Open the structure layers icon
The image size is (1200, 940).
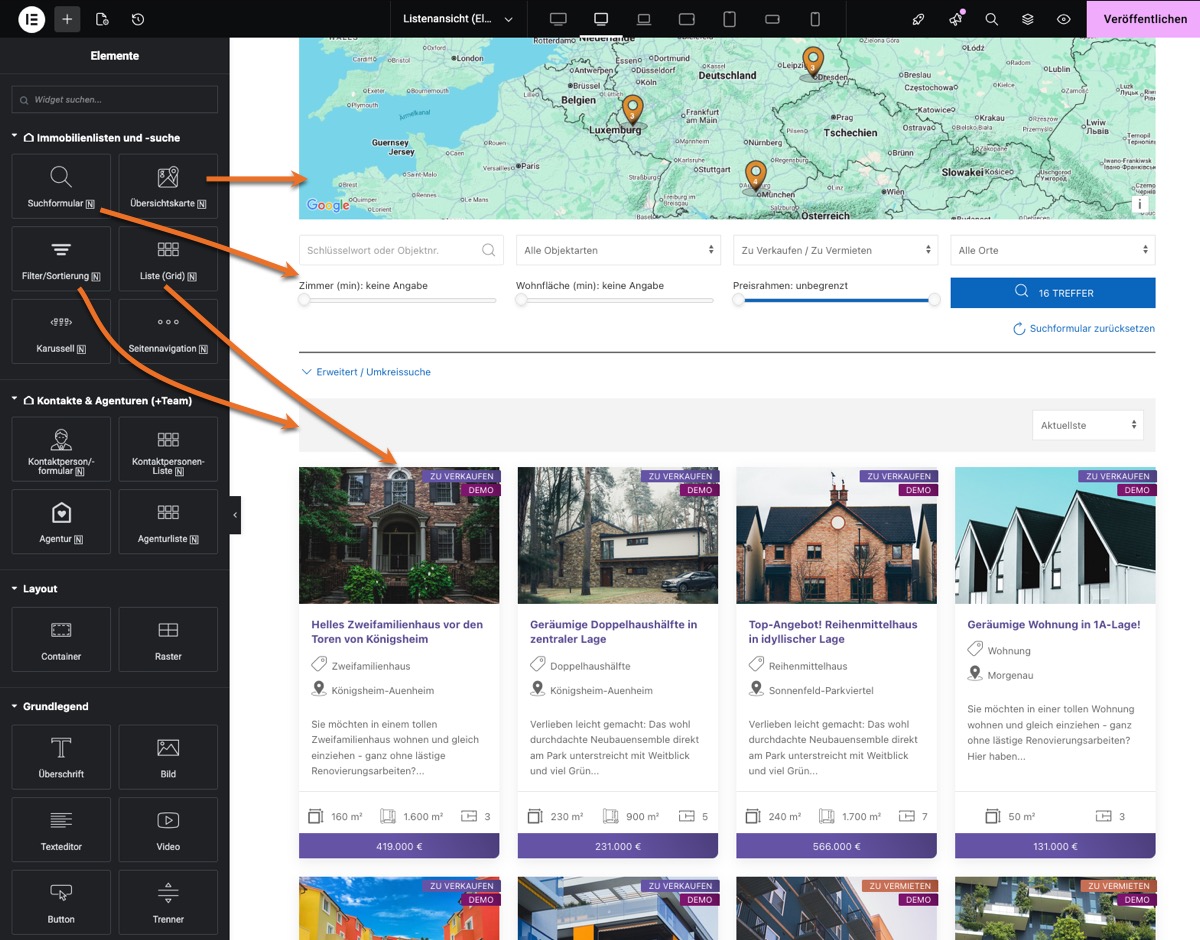[1027, 19]
